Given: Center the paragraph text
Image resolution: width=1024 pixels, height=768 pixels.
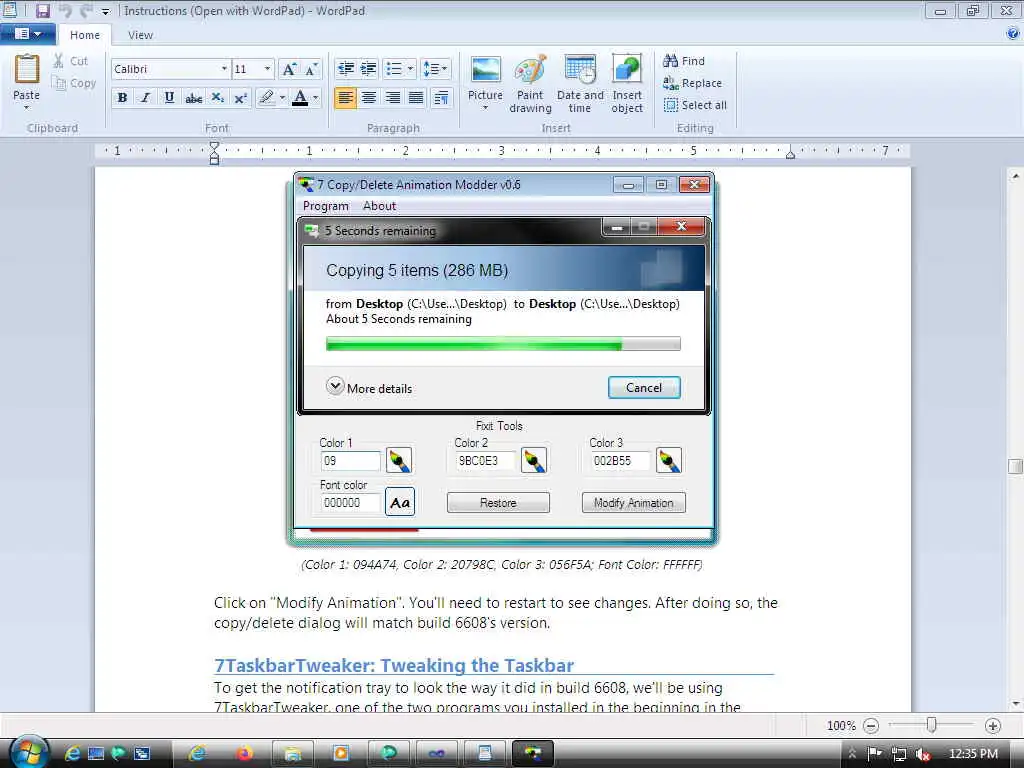Looking at the screenshot, I should click(369, 98).
